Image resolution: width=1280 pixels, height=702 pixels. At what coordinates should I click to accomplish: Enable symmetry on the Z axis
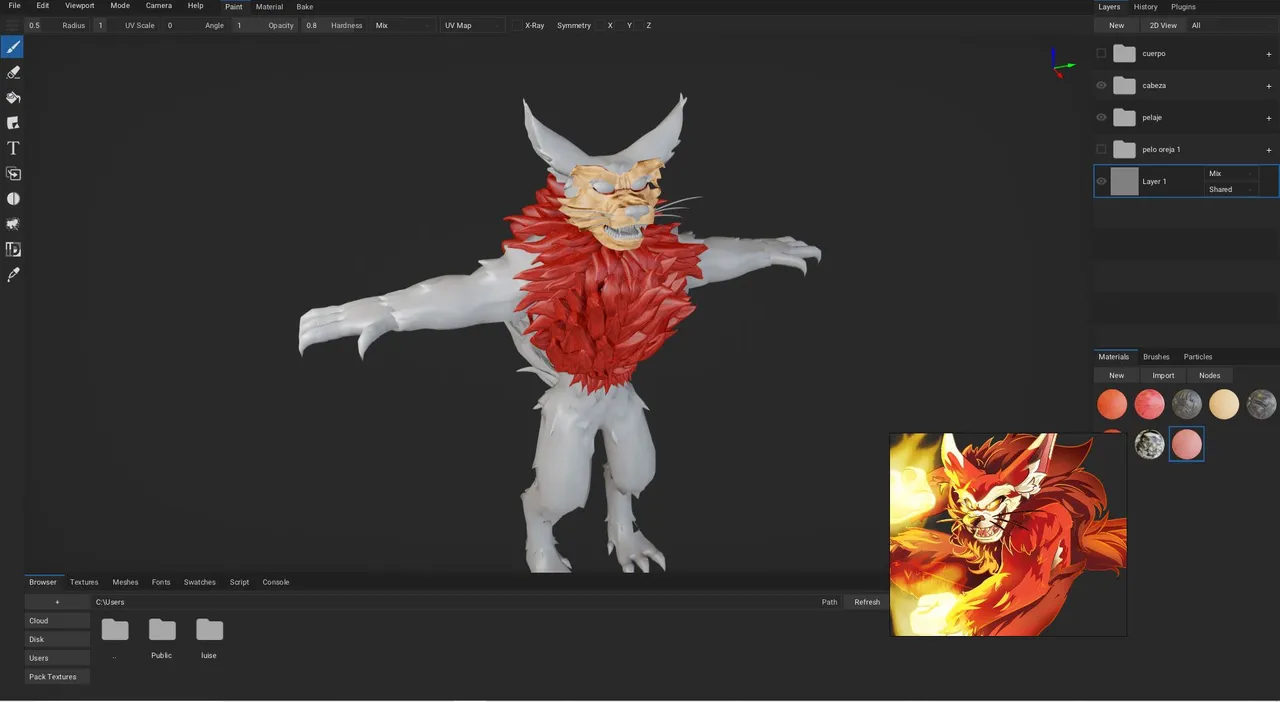640,25
